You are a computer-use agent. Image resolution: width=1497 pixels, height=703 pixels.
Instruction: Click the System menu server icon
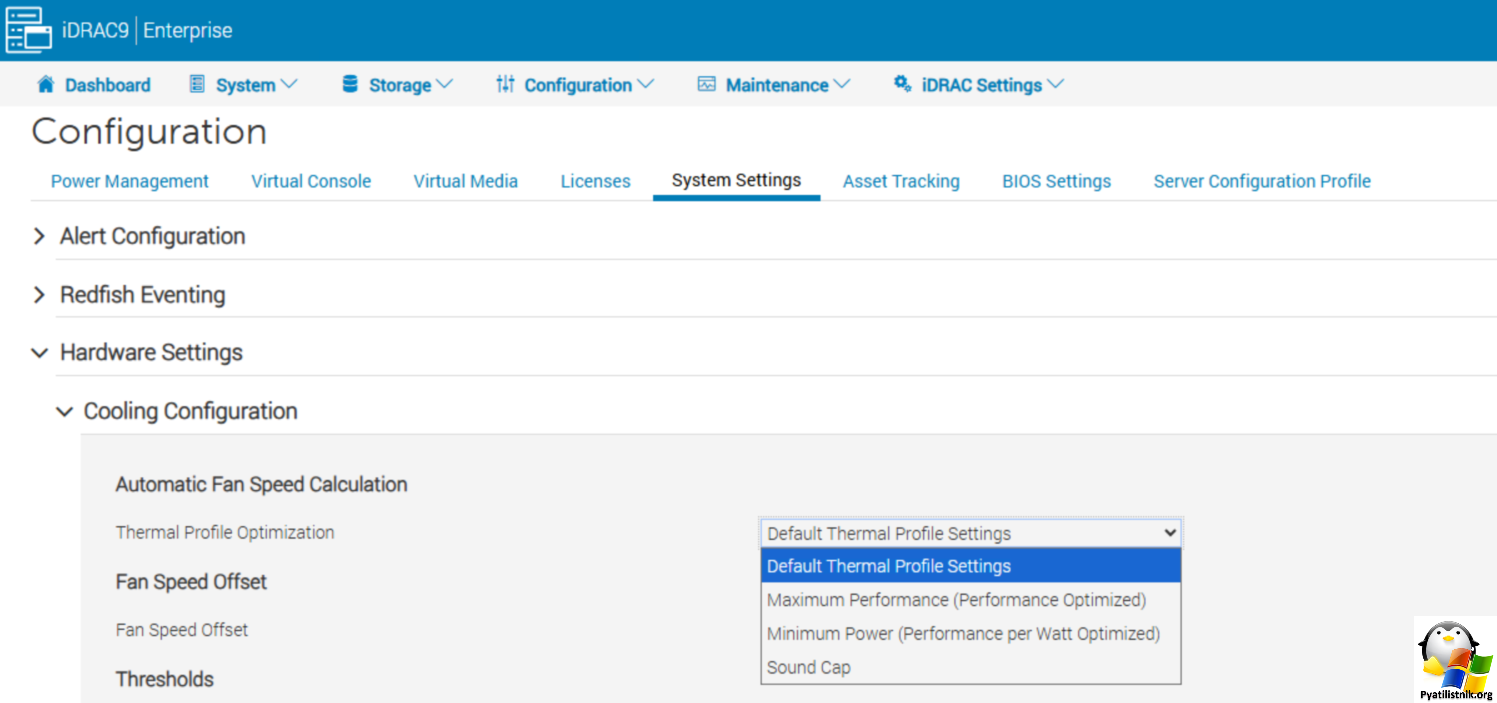(197, 85)
